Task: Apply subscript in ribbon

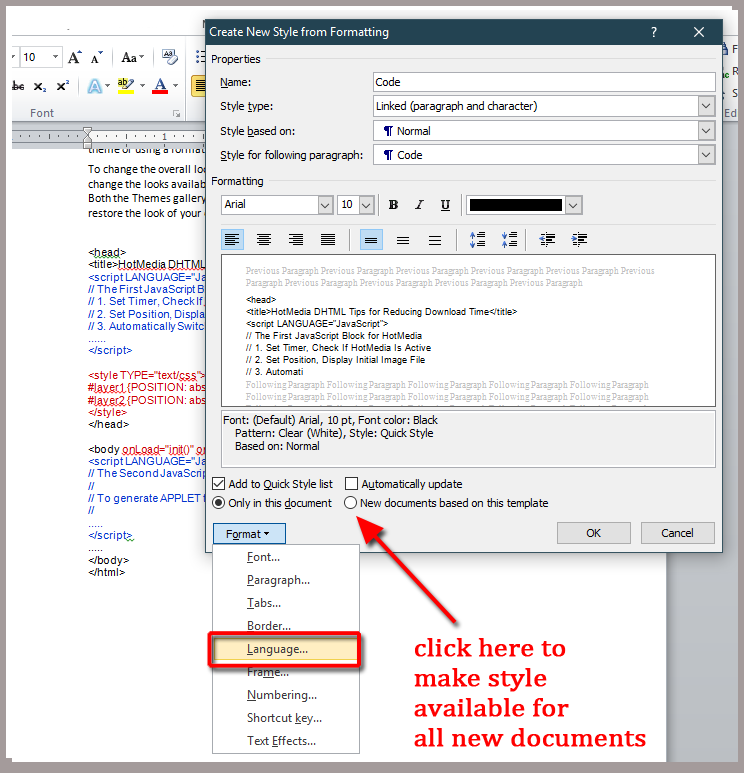Action: 40,87
